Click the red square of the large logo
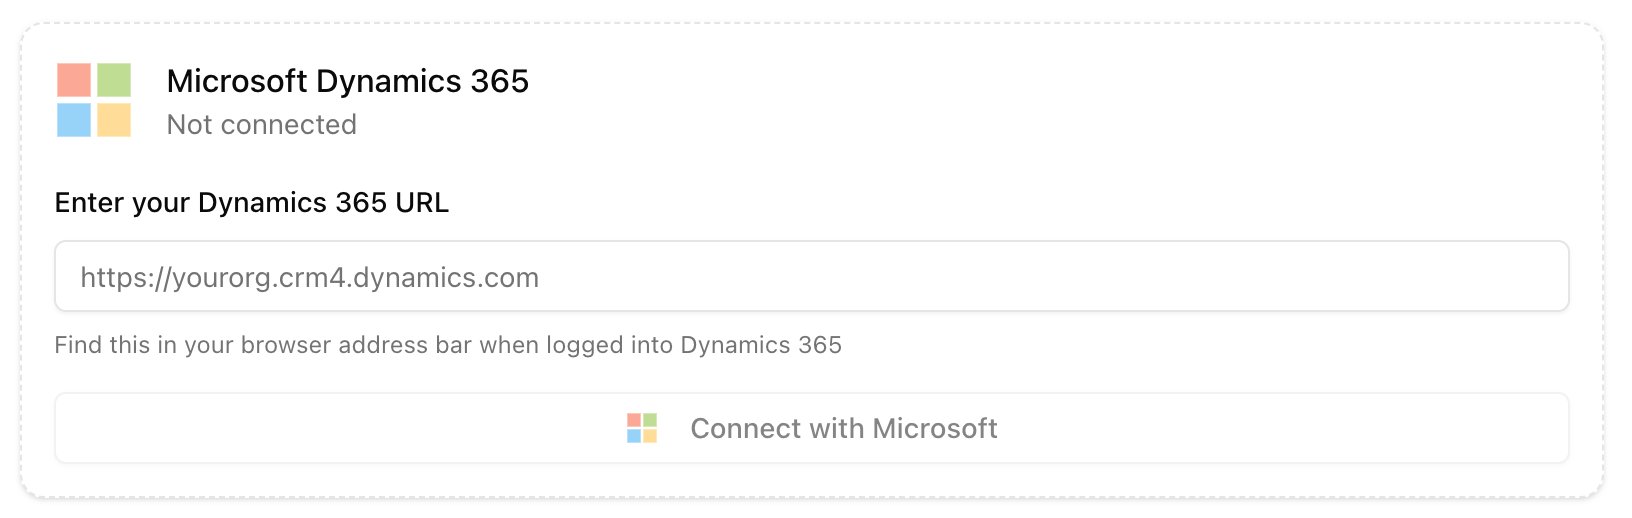This screenshot has height=518, width=1632. click(x=74, y=80)
